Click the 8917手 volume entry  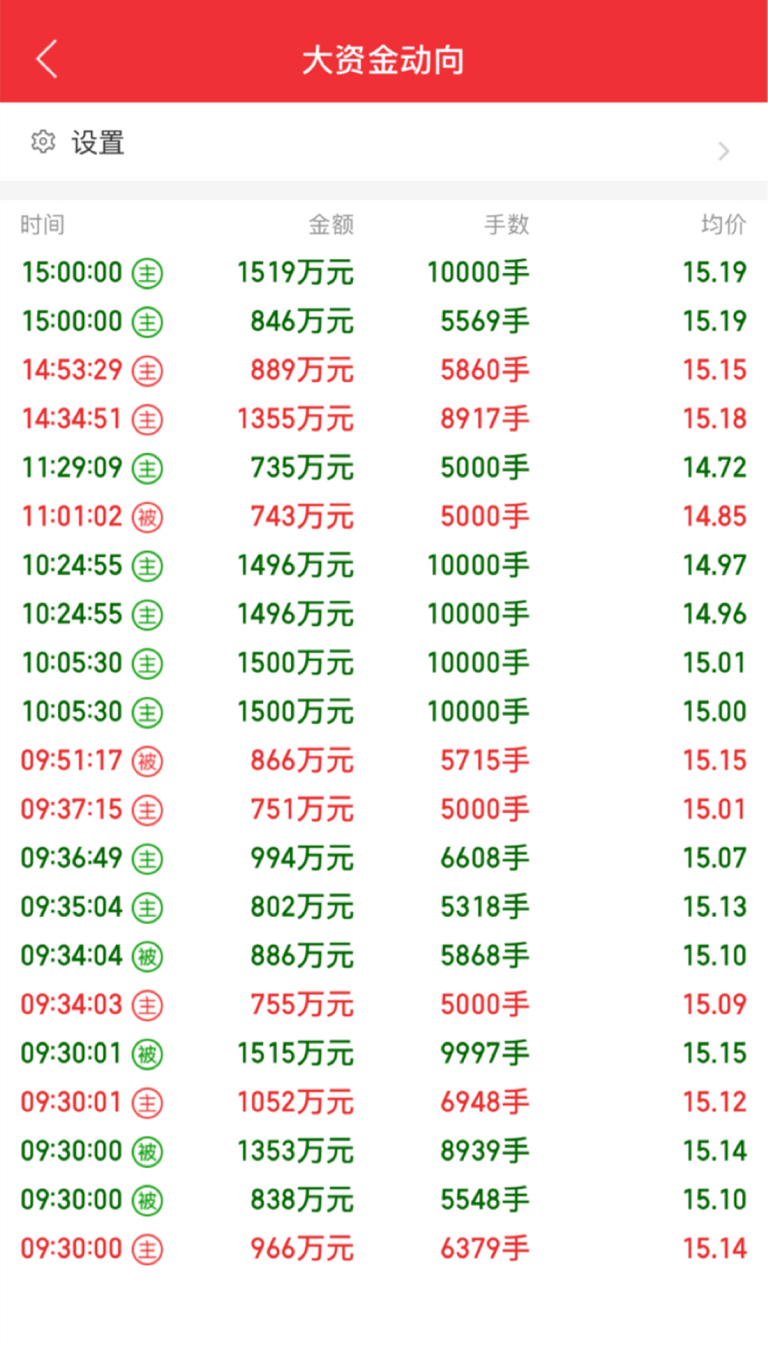tap(485, 419)
